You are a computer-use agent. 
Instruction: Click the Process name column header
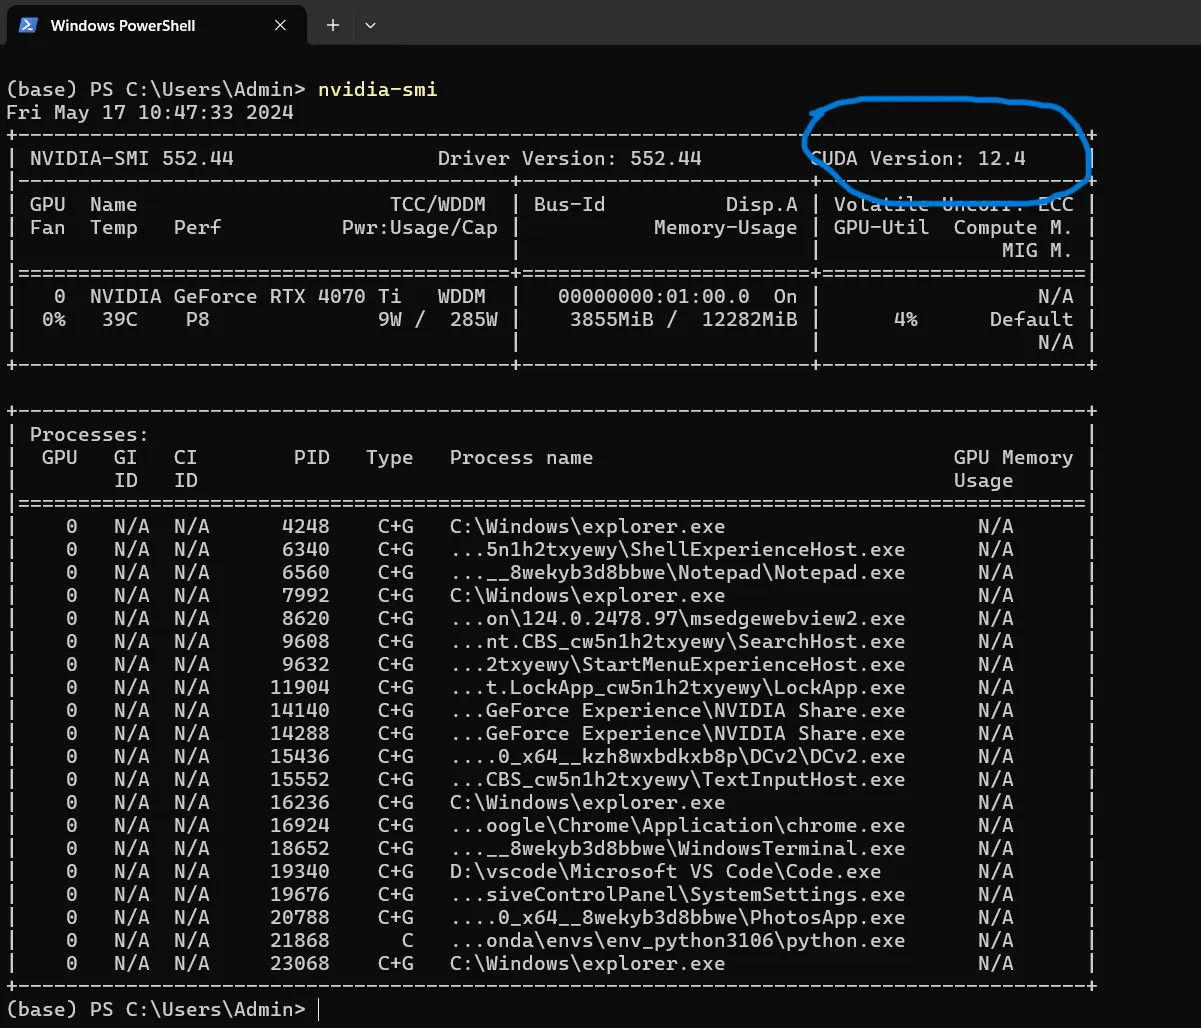pyautogui.click(x=522, y=457)
